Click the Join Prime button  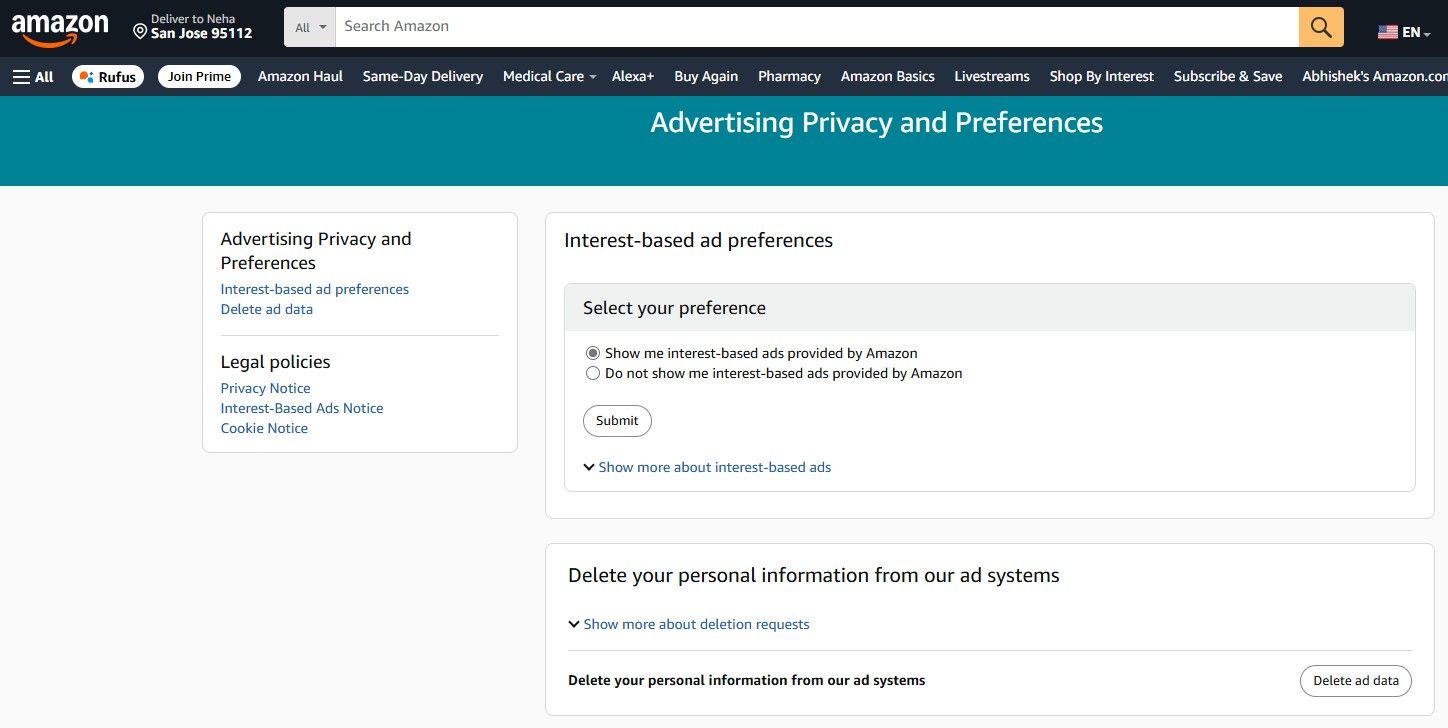(199, 76)
